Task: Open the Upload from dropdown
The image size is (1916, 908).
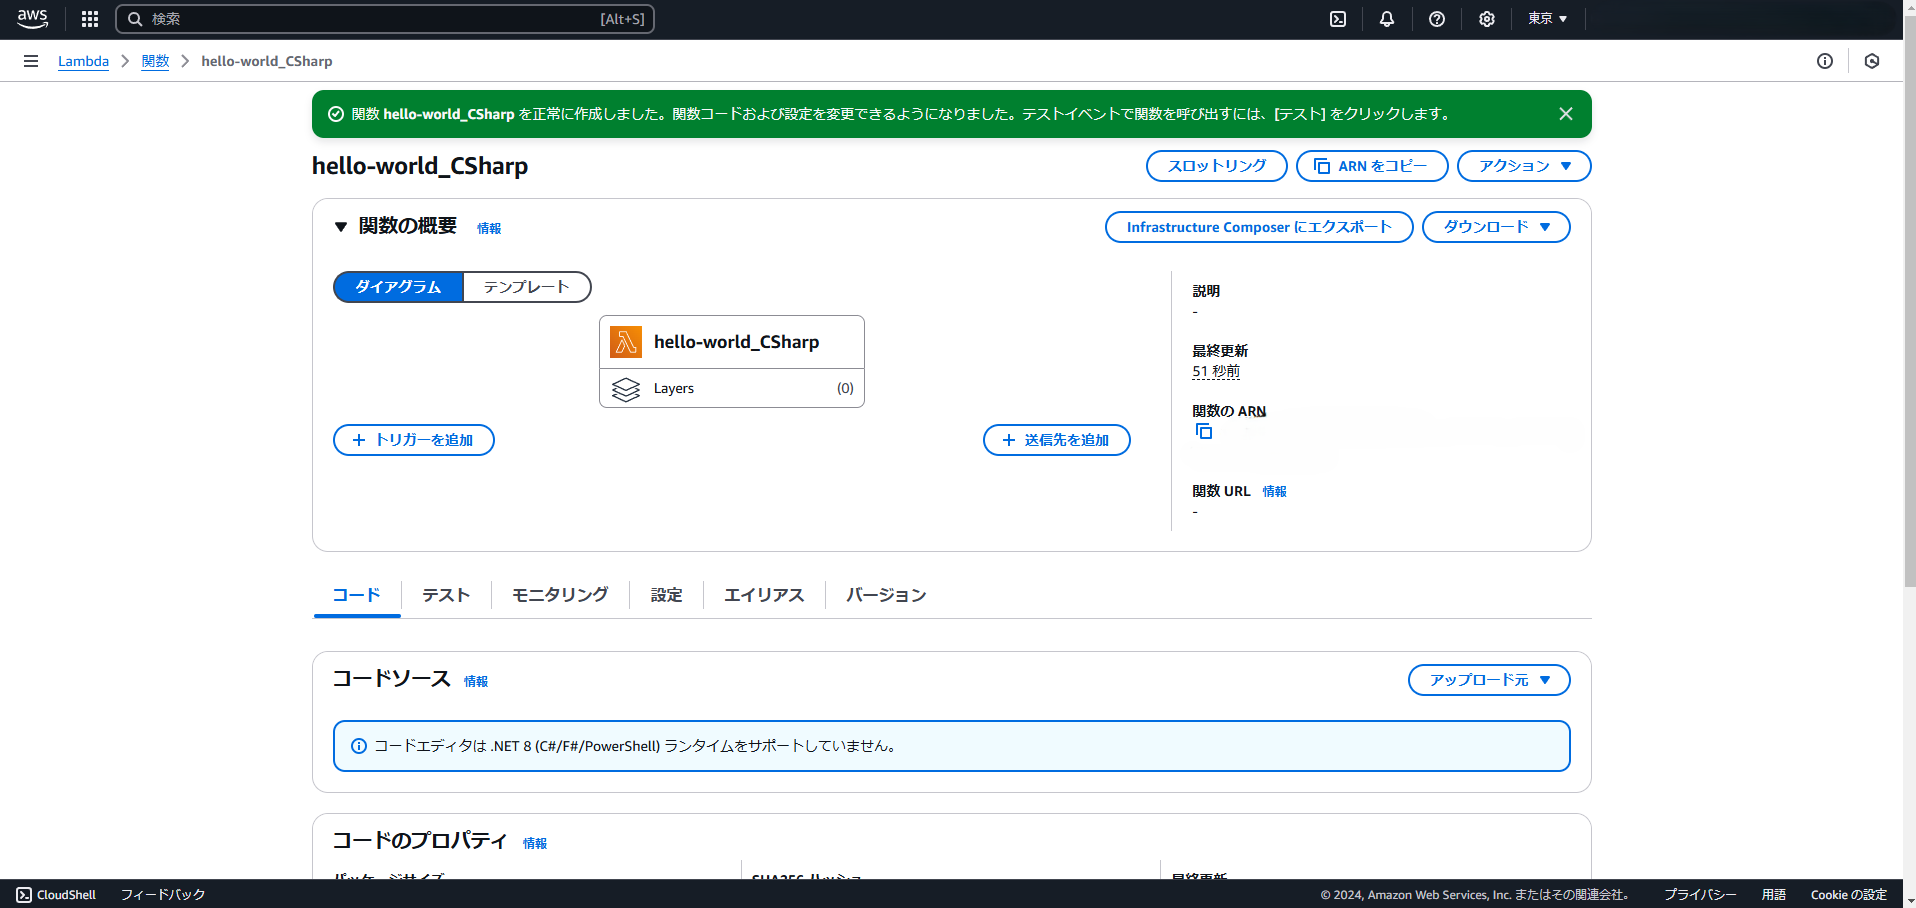Action: tap(1489, 680)
